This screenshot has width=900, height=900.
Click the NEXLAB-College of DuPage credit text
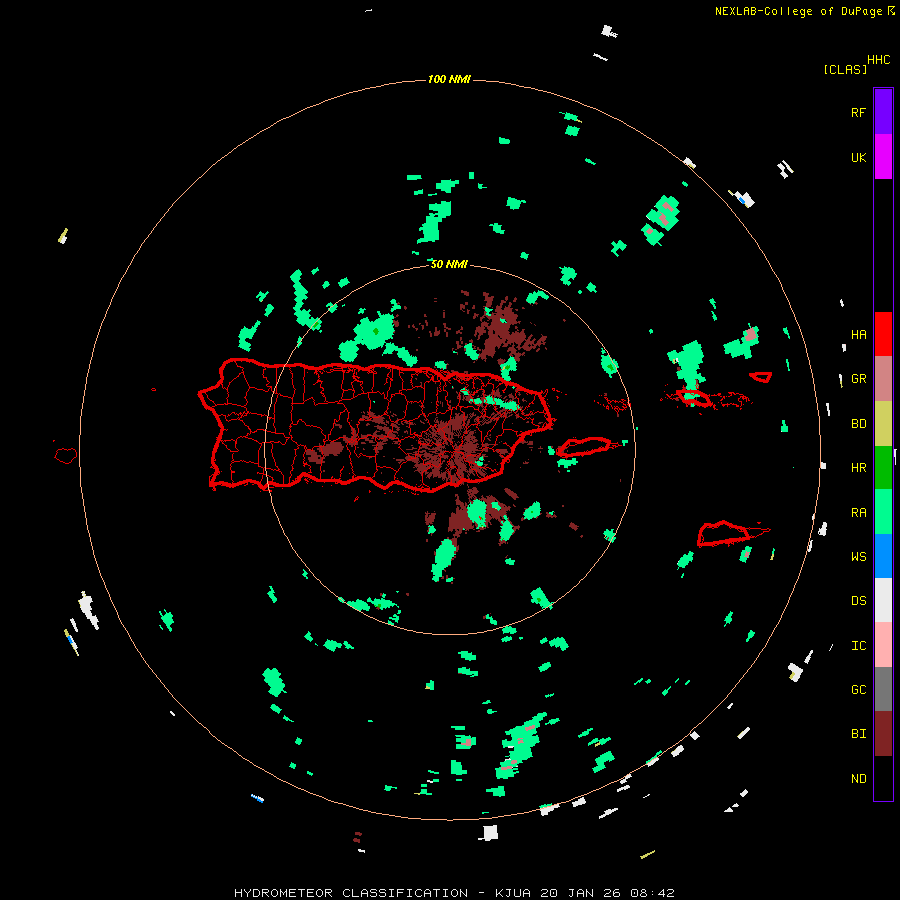pos(798,11)
